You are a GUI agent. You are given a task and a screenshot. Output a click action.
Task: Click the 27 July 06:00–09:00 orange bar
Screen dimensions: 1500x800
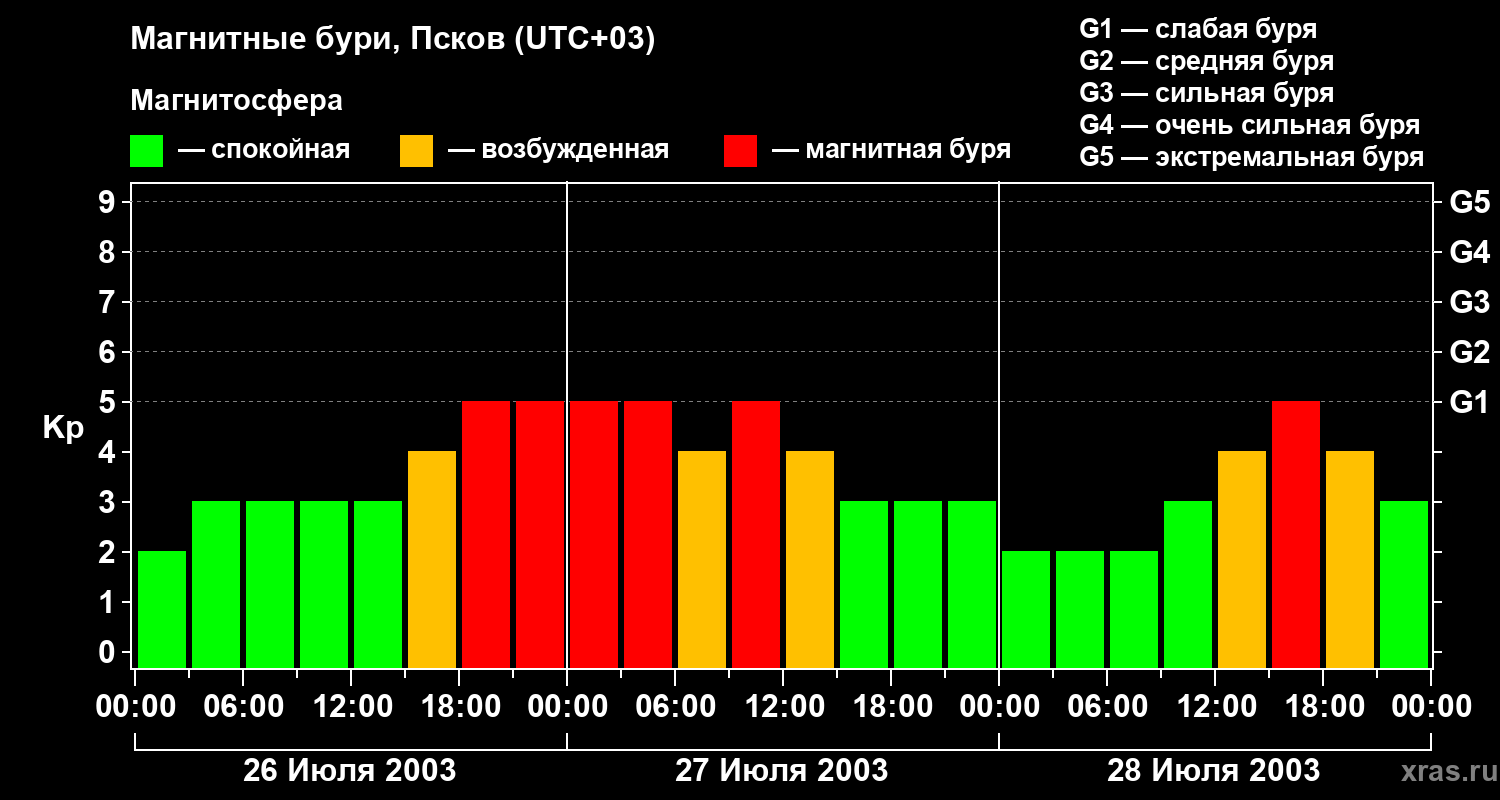(x=702, y=559)
